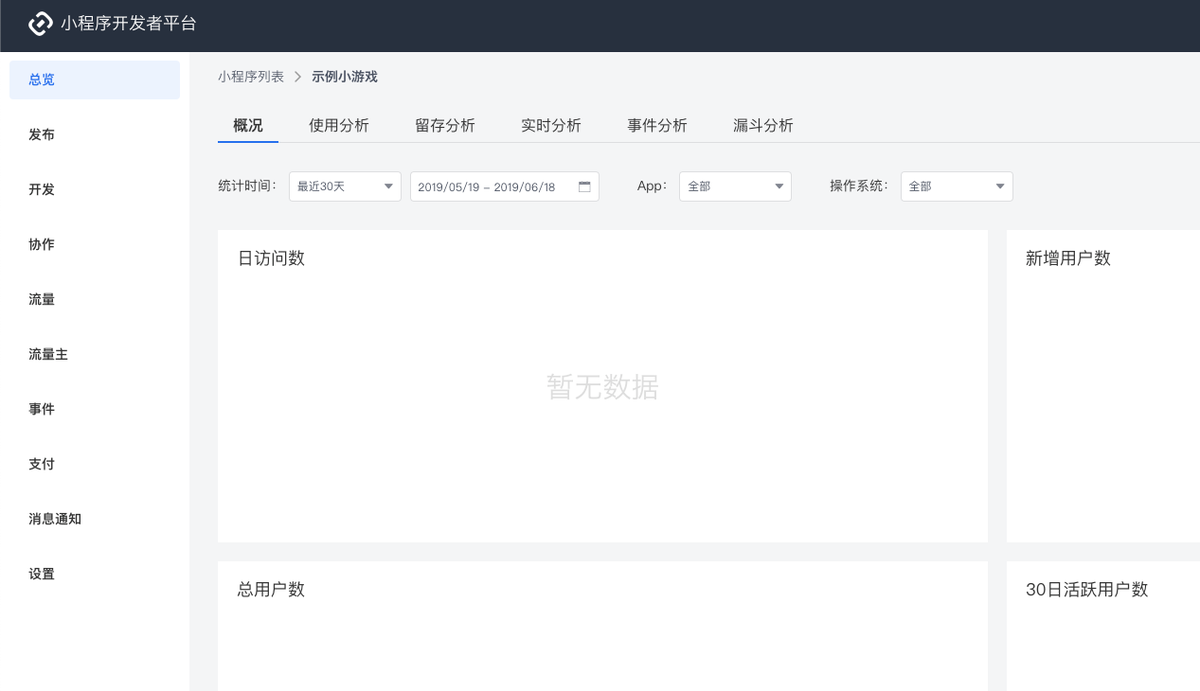Screen dimensions: 1200x691
Task: Open the 操作系统 filter dropdown
Action: coord(956,186)
